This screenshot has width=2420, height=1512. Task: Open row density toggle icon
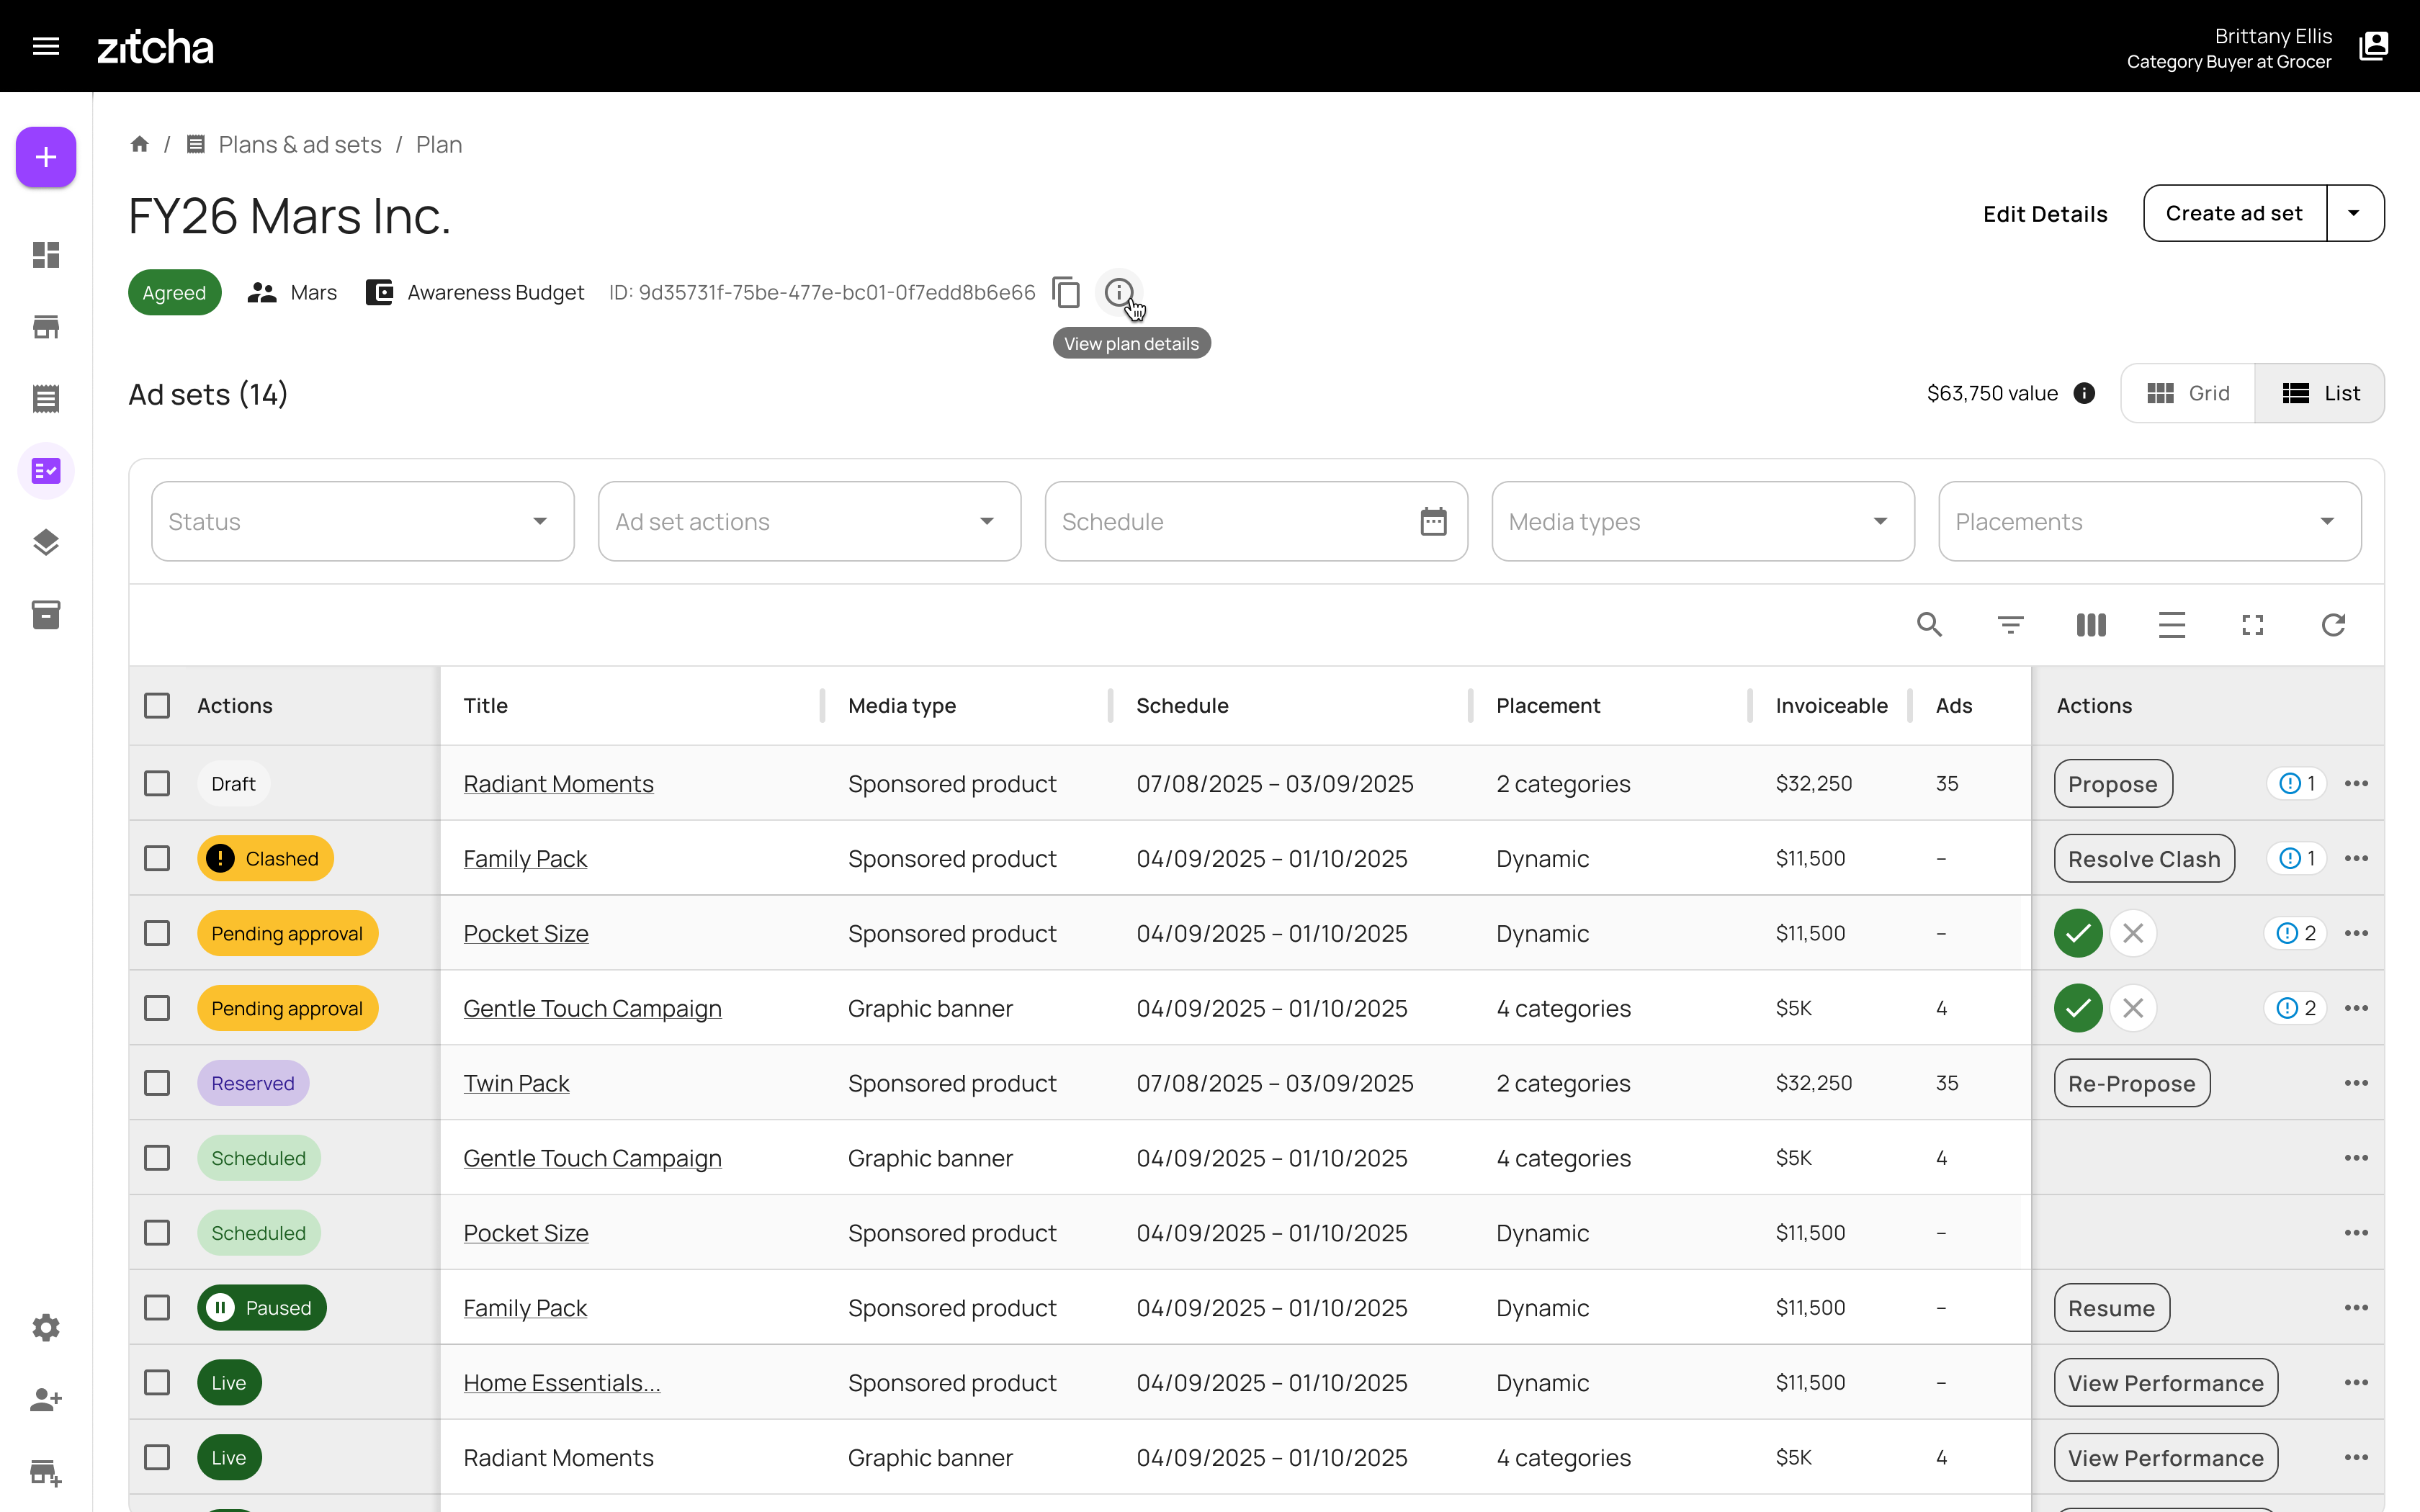pyautogui.click(x=2171, y=625)
